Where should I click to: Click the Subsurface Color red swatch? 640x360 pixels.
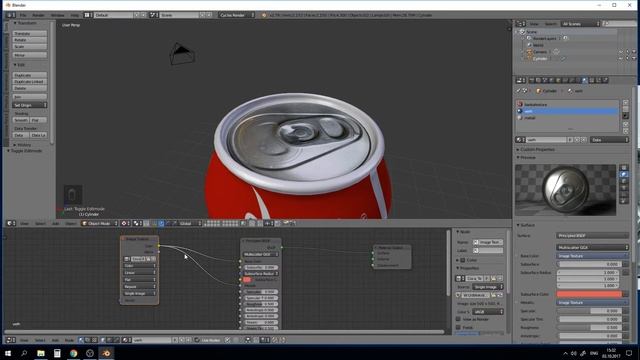[589, 294]
